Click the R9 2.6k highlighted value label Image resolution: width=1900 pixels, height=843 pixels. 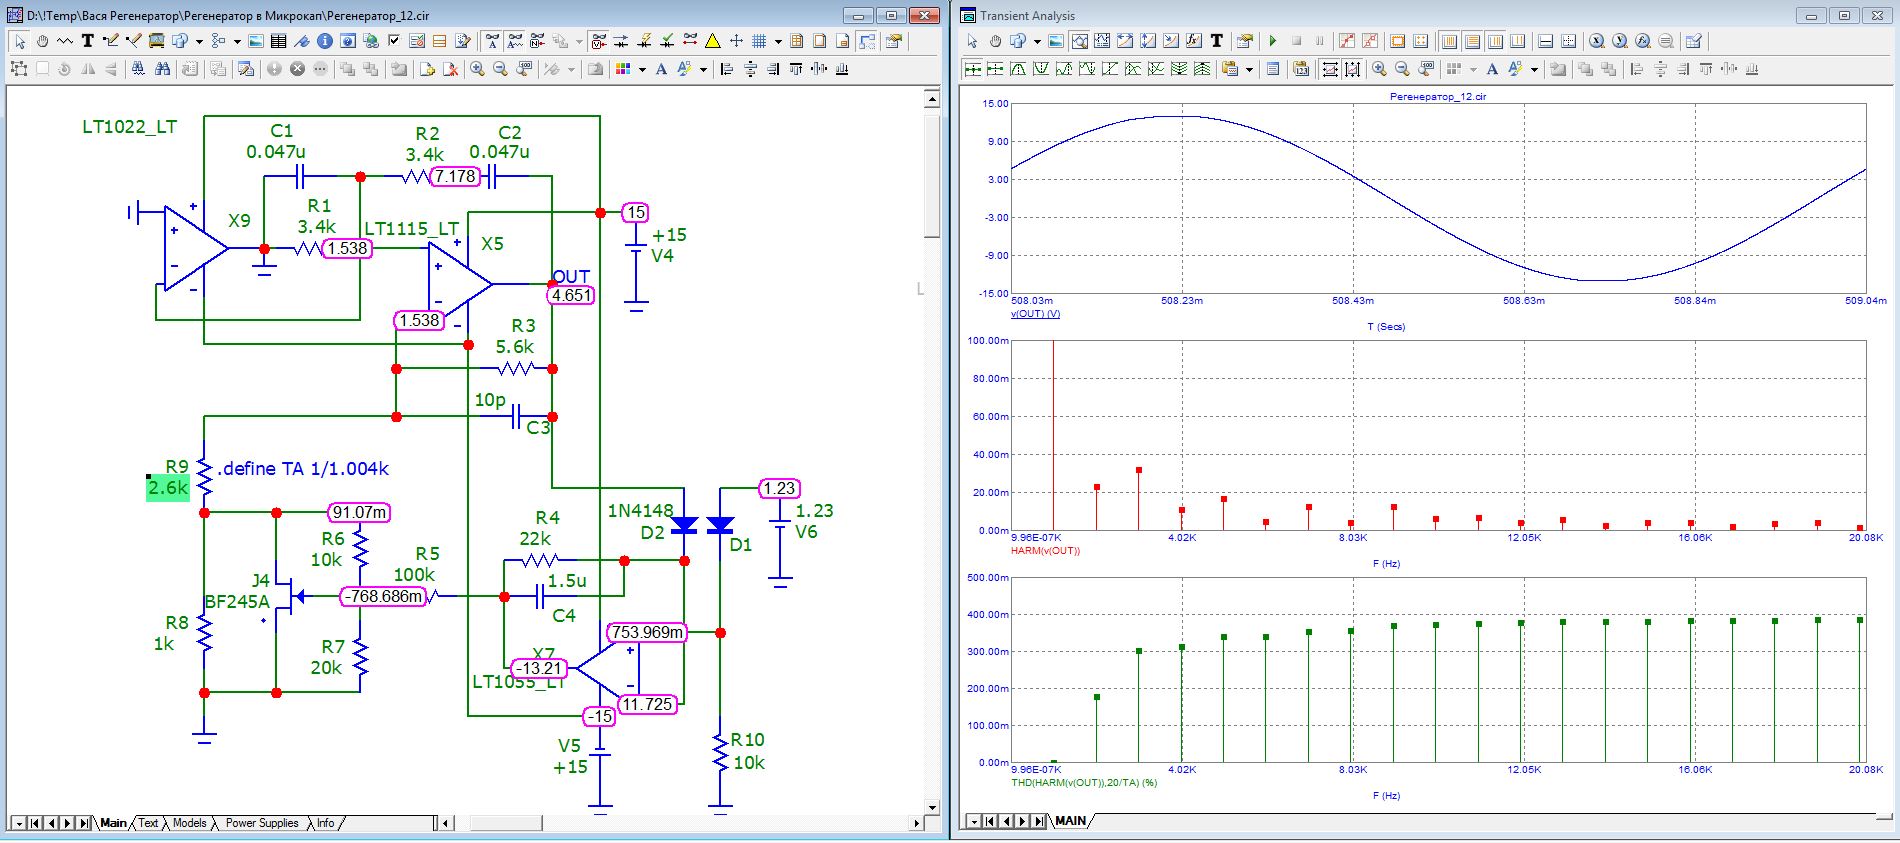click(x=167, y=488)
